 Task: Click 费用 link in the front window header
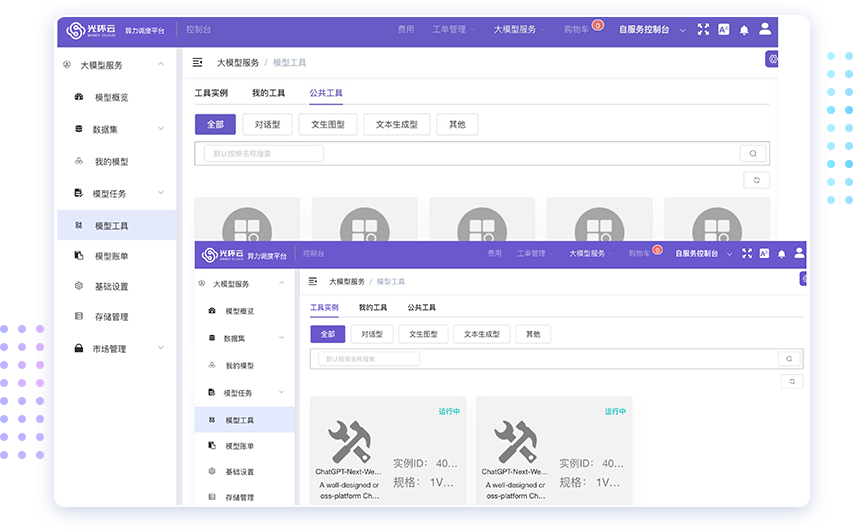[494, 254]
